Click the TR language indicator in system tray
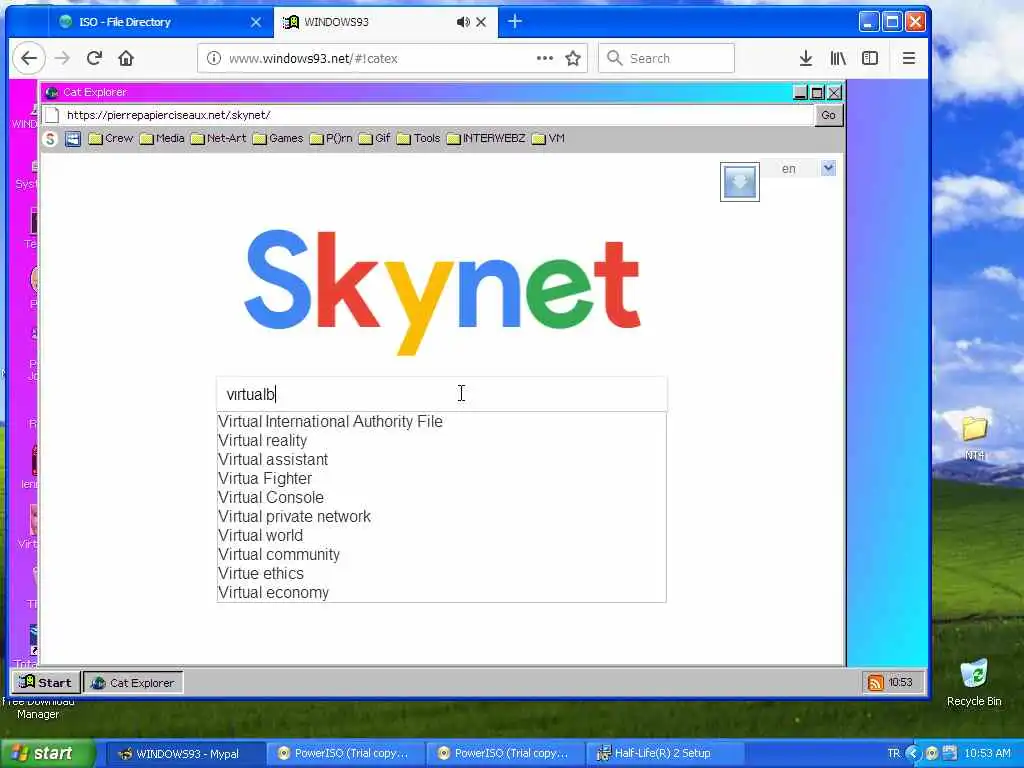Screen dimensions: 1024x768 click(893, 754)
